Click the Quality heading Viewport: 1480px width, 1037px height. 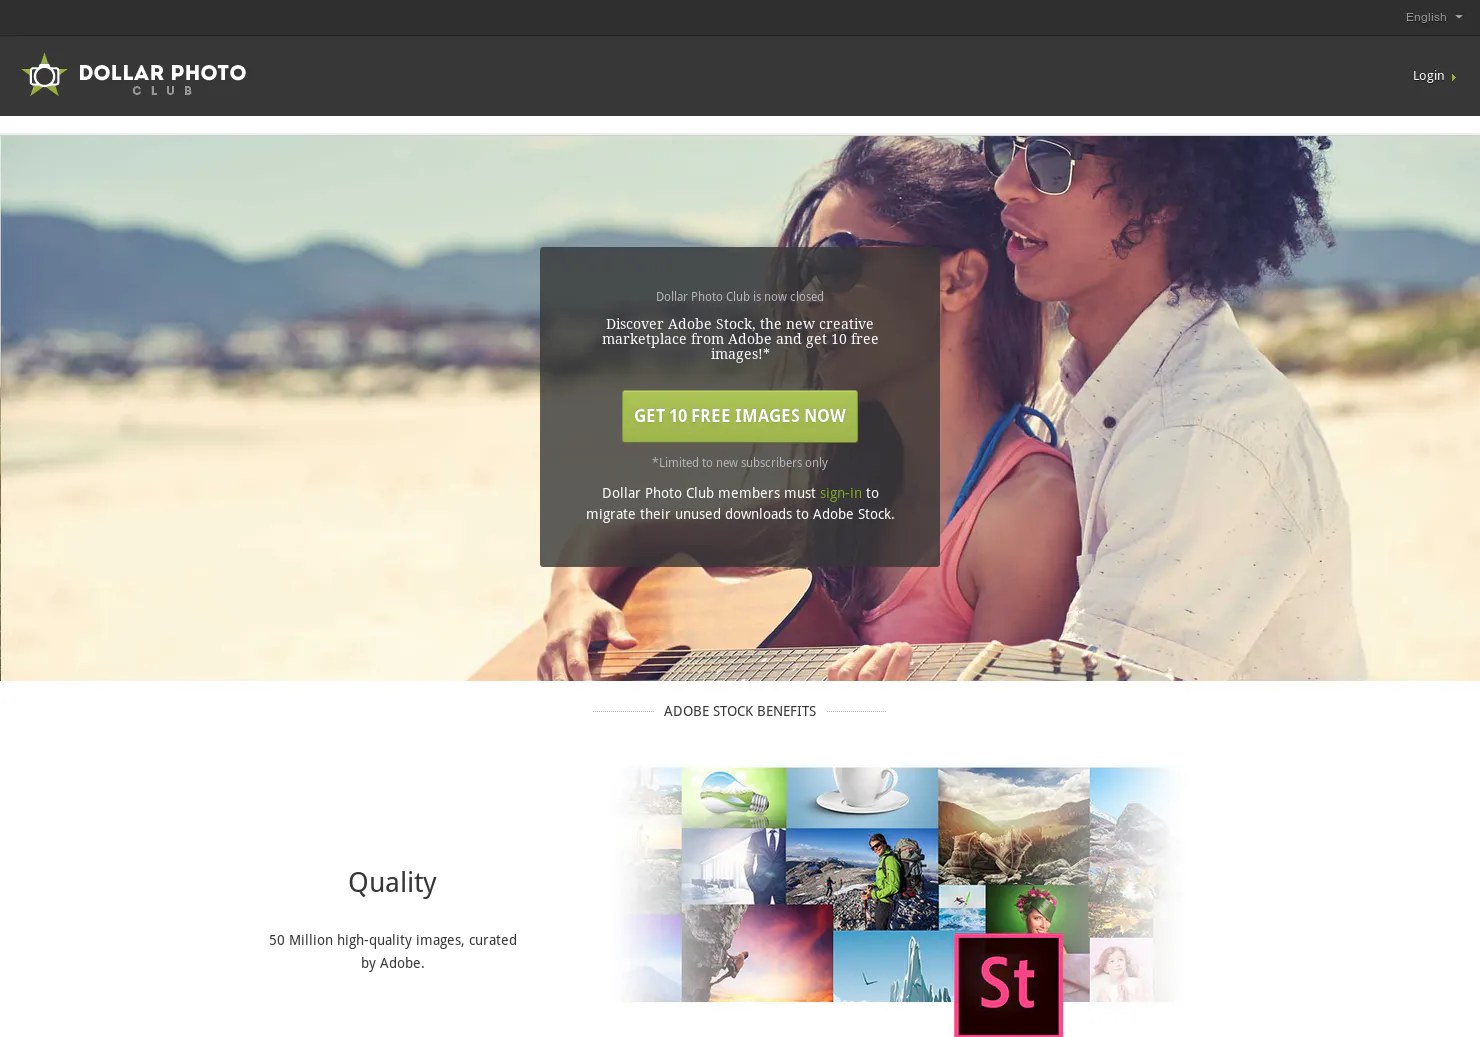tap(392, 883)
